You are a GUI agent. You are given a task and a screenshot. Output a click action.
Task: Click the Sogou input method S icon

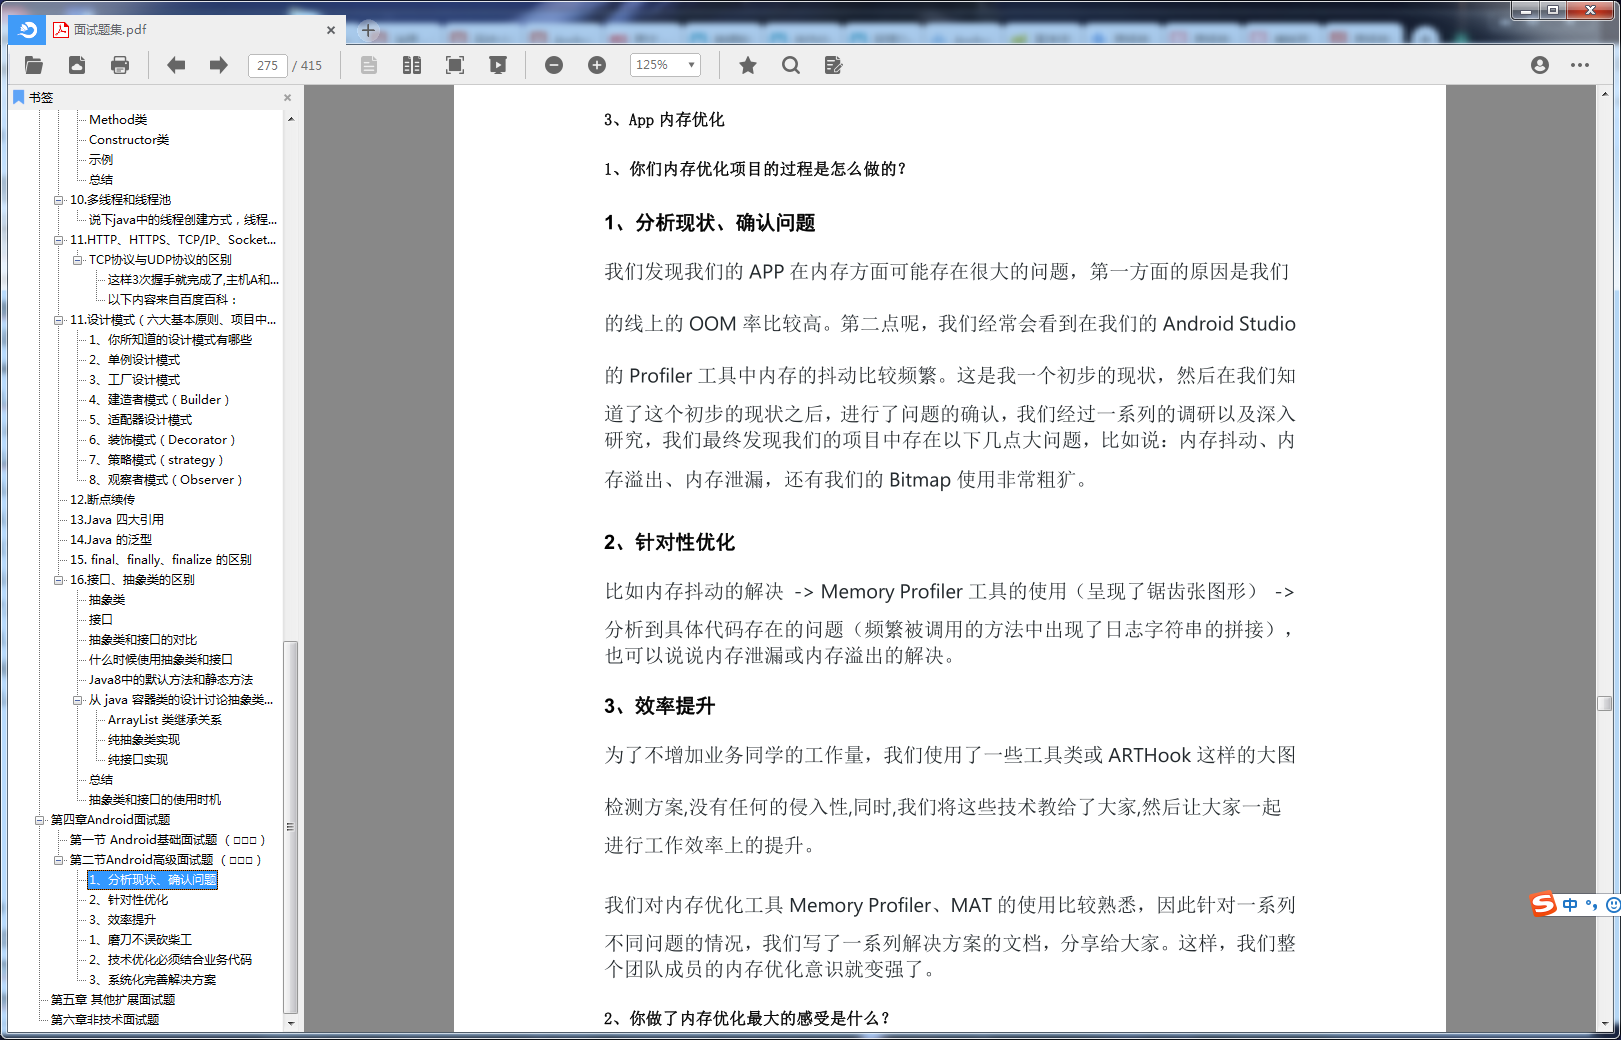click(x=1544, y=904)
